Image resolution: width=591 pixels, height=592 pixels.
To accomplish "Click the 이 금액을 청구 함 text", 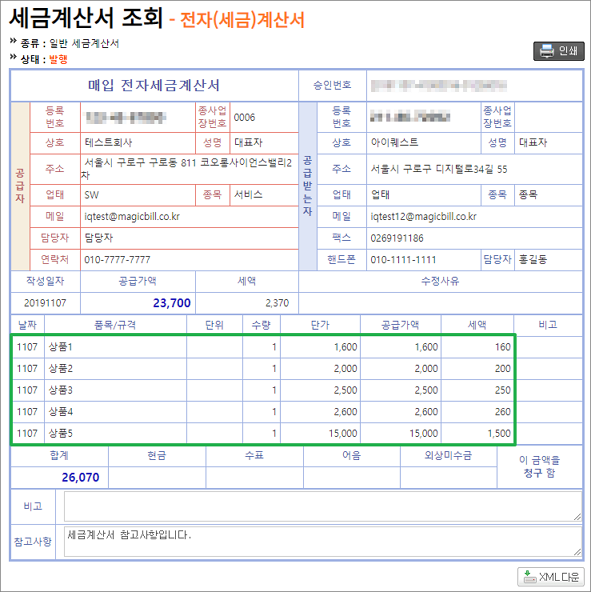I will tap(539, 466).
